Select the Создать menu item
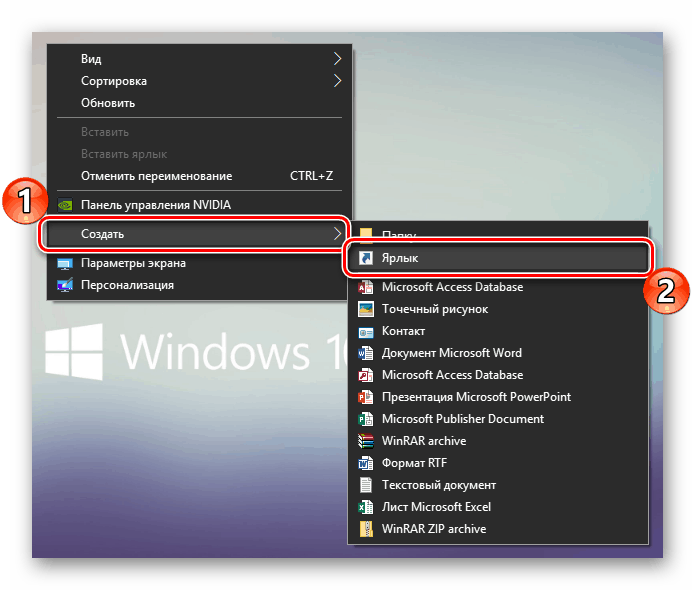695x590 pixels. pyautogui.click(x=195, y=234)
